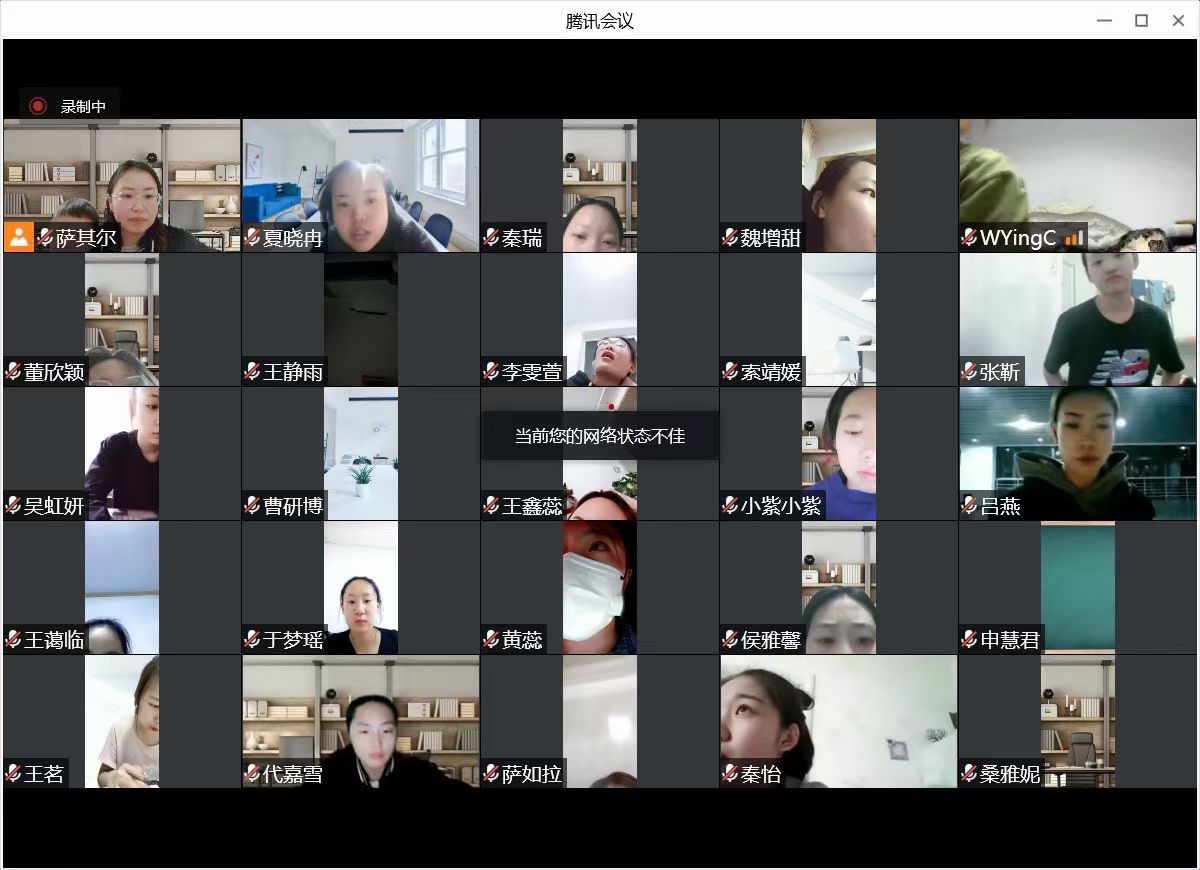This screenshot has height=870, width=1200.
Task: Open 申慧君's video tile
Action: coord(1078,585)
